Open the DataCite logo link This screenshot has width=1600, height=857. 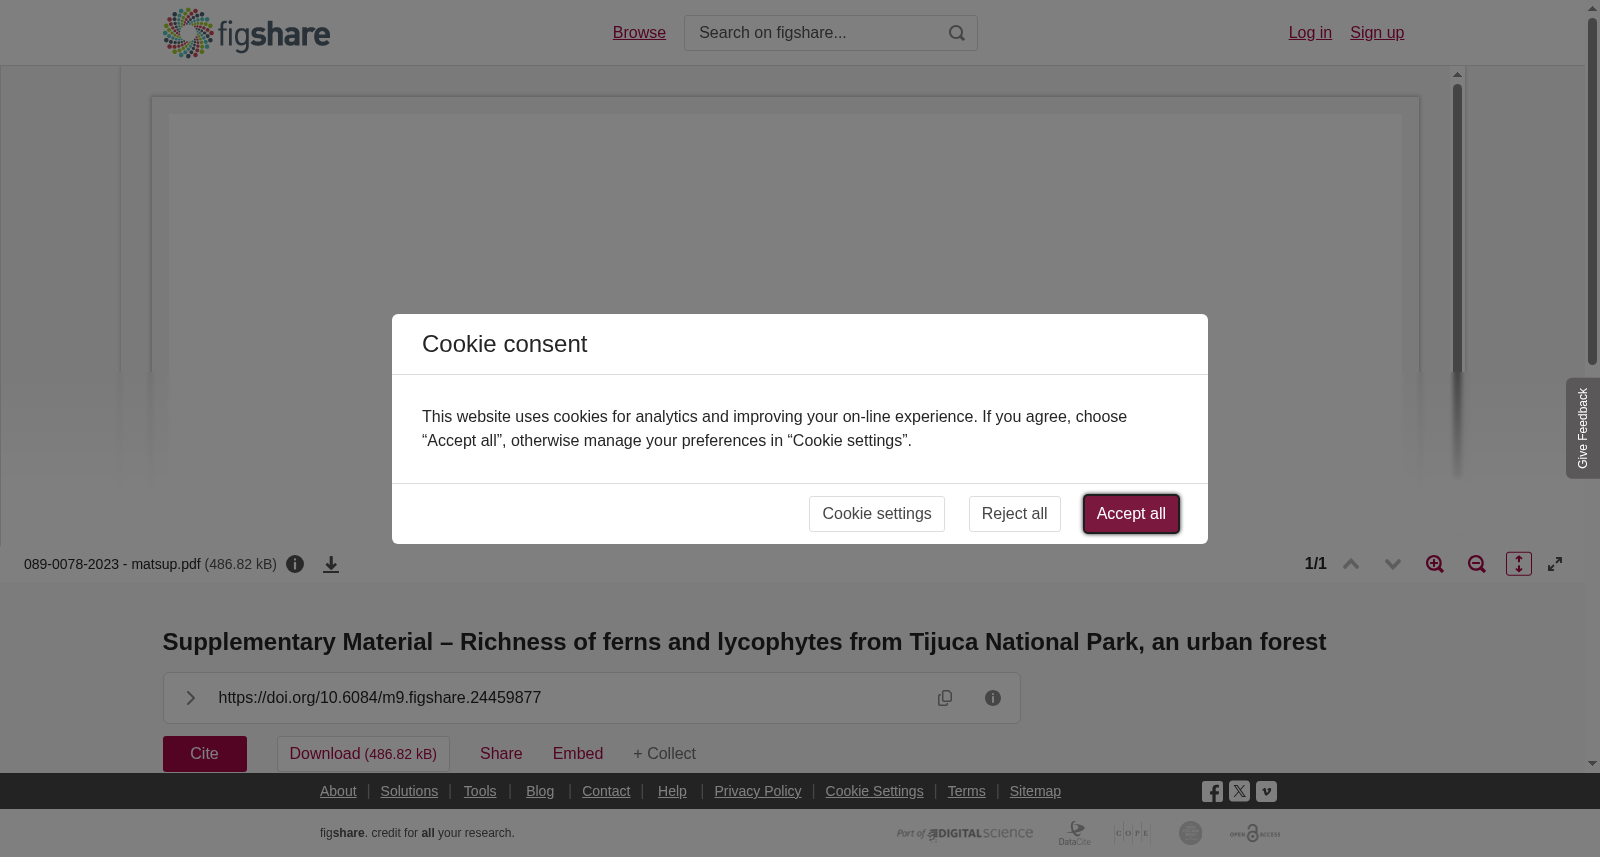pyautogui.click(x=1075, y=833)
